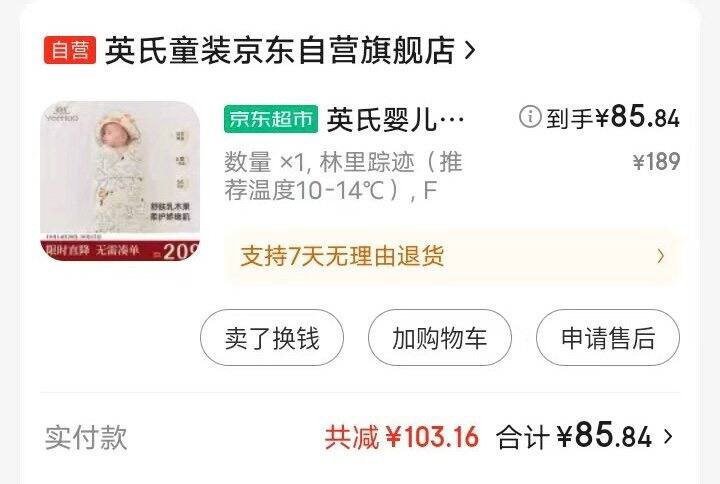Click the 限时直降 promo strip on thumbnail
Viewport: 720px width, 484px height.
[x=120, y=250]
